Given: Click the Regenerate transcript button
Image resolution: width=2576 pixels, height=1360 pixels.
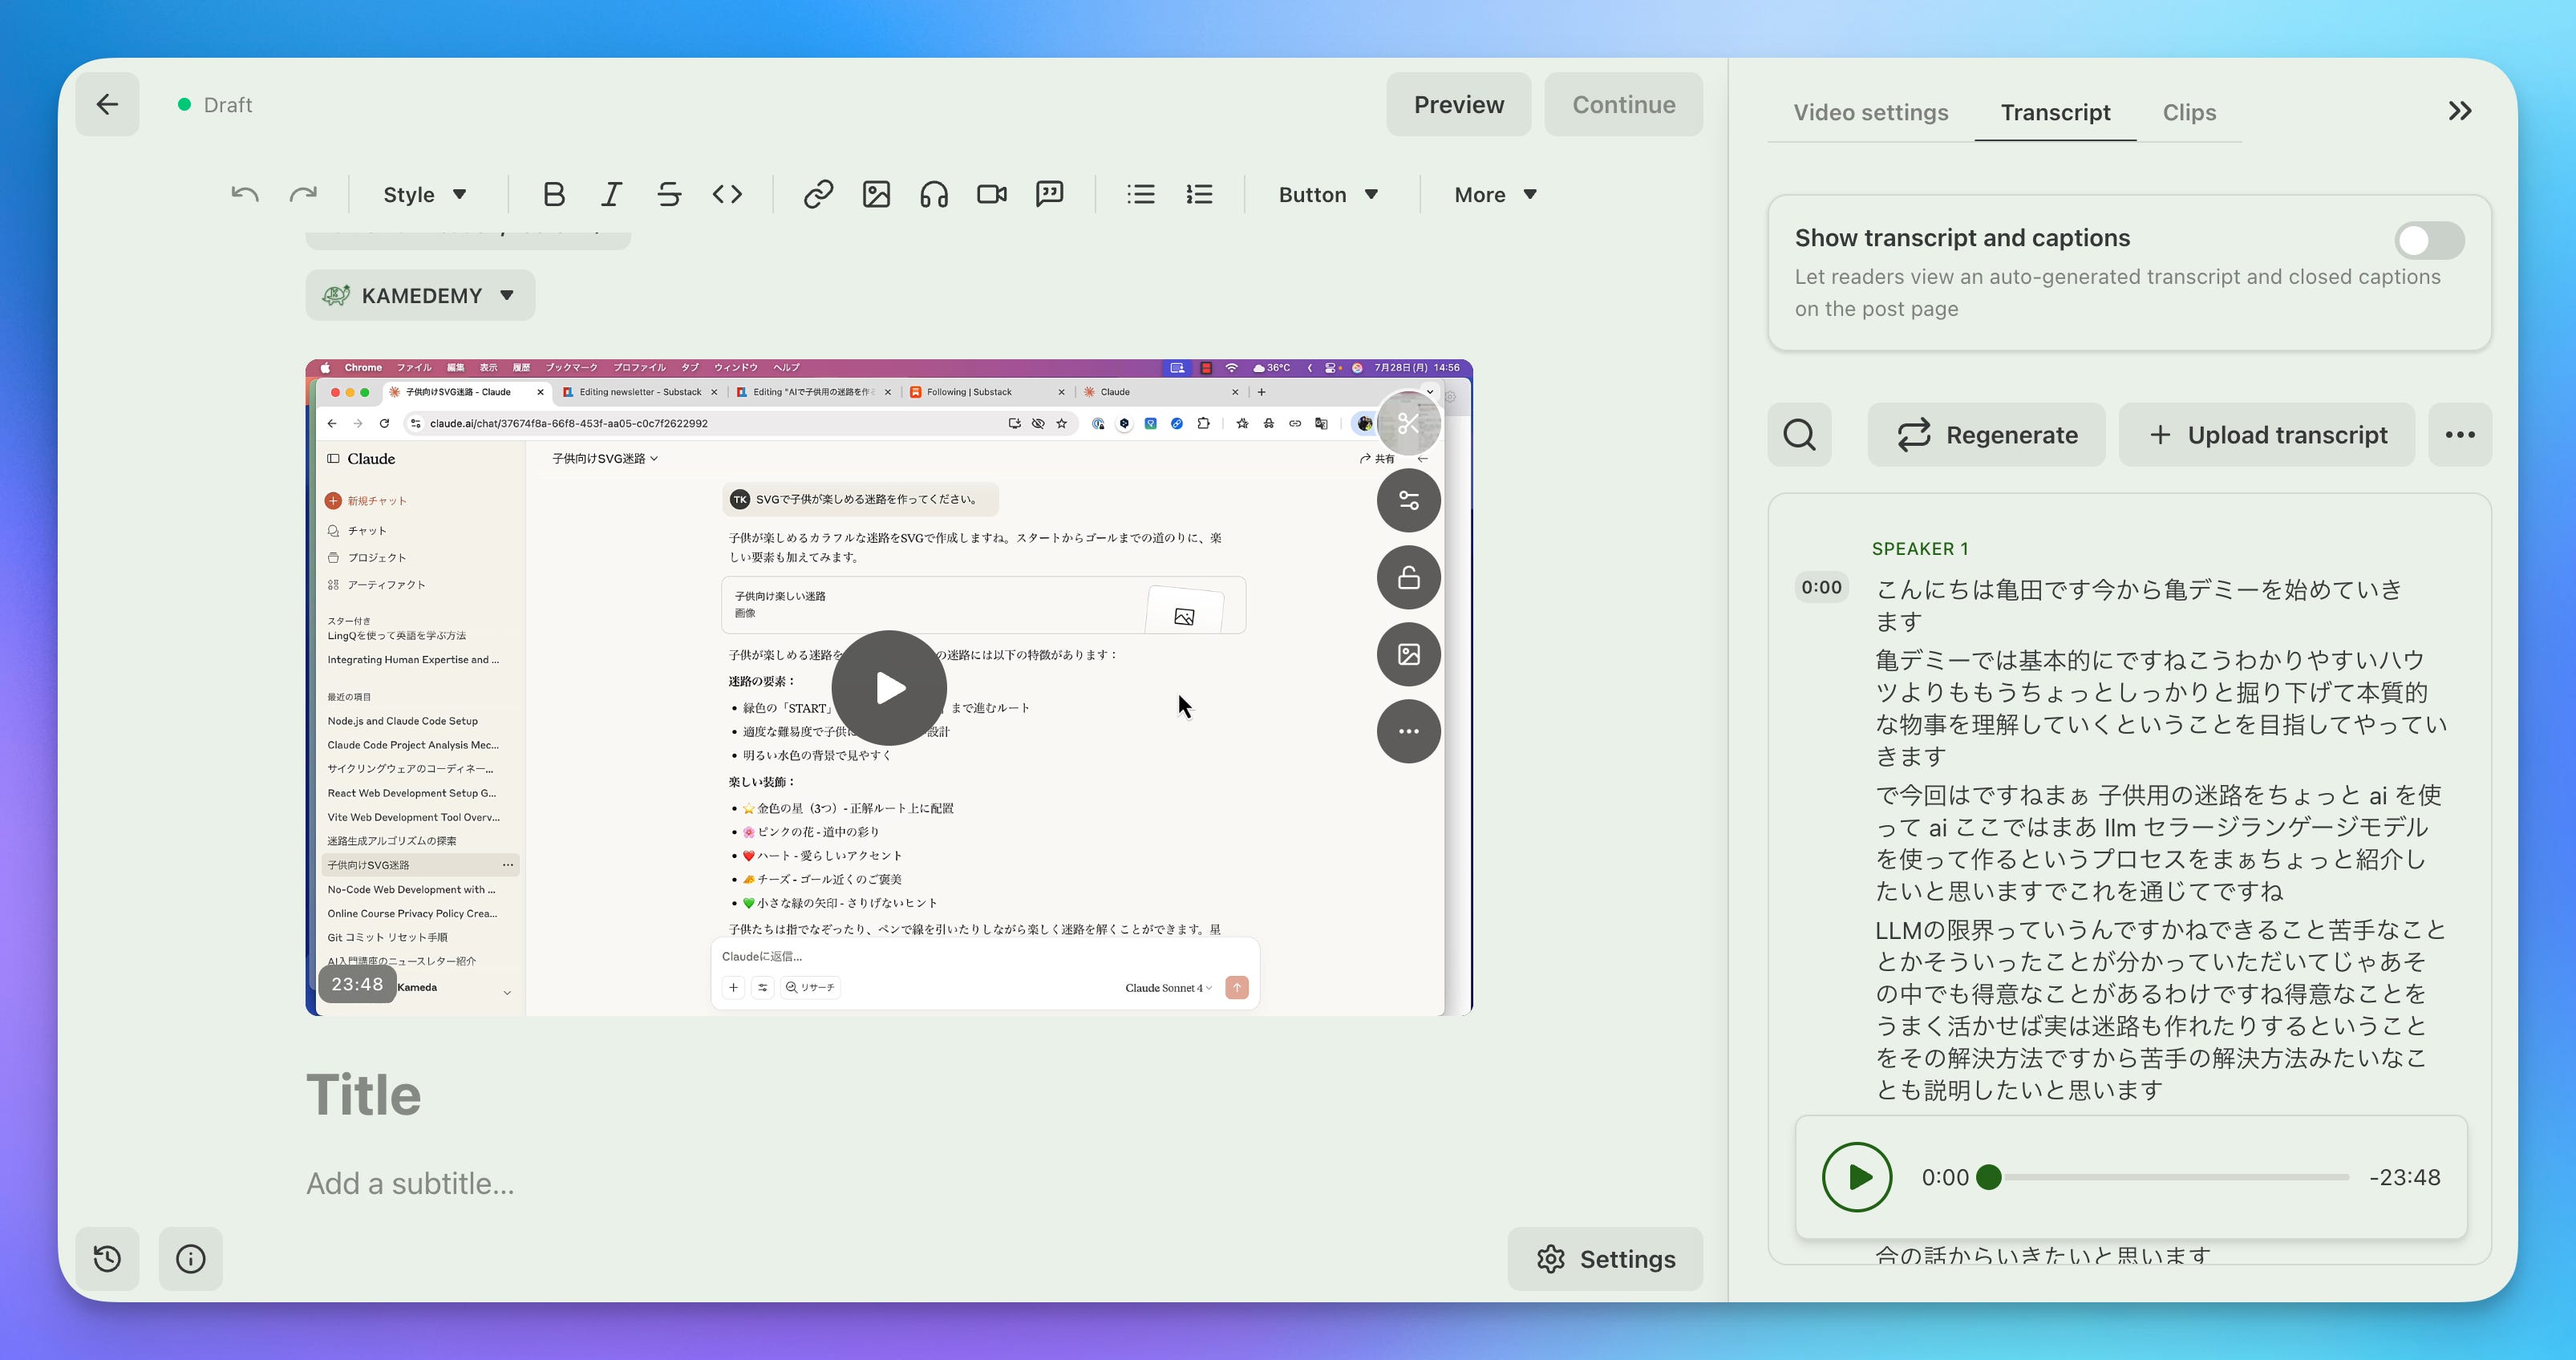Looking at the screenshot, I should click(x=1986, y=435).
